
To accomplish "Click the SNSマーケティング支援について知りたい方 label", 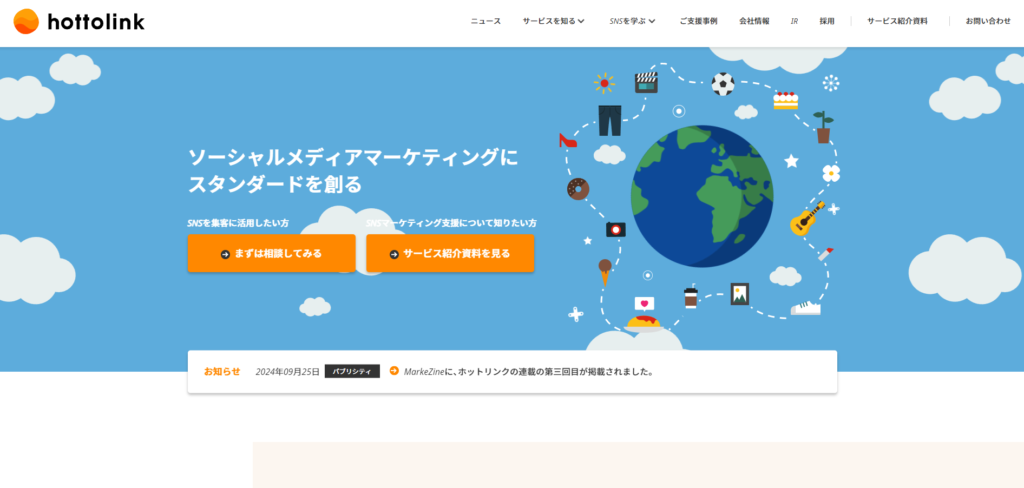I will (451, 223).
